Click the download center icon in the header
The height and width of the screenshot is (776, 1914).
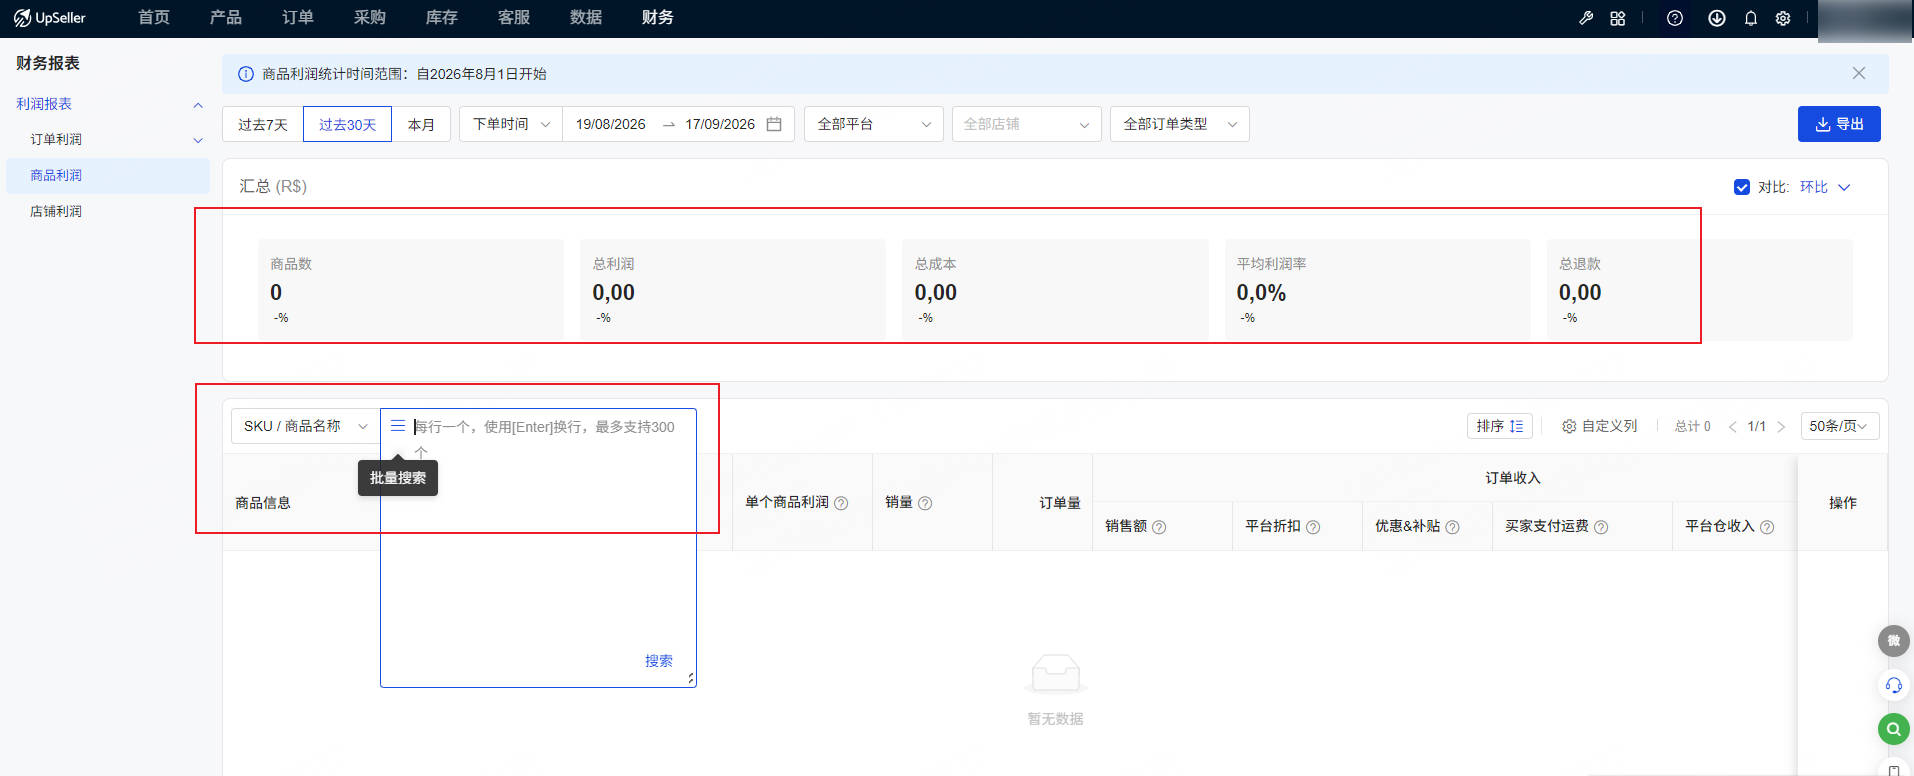[x=1717, y=18]
